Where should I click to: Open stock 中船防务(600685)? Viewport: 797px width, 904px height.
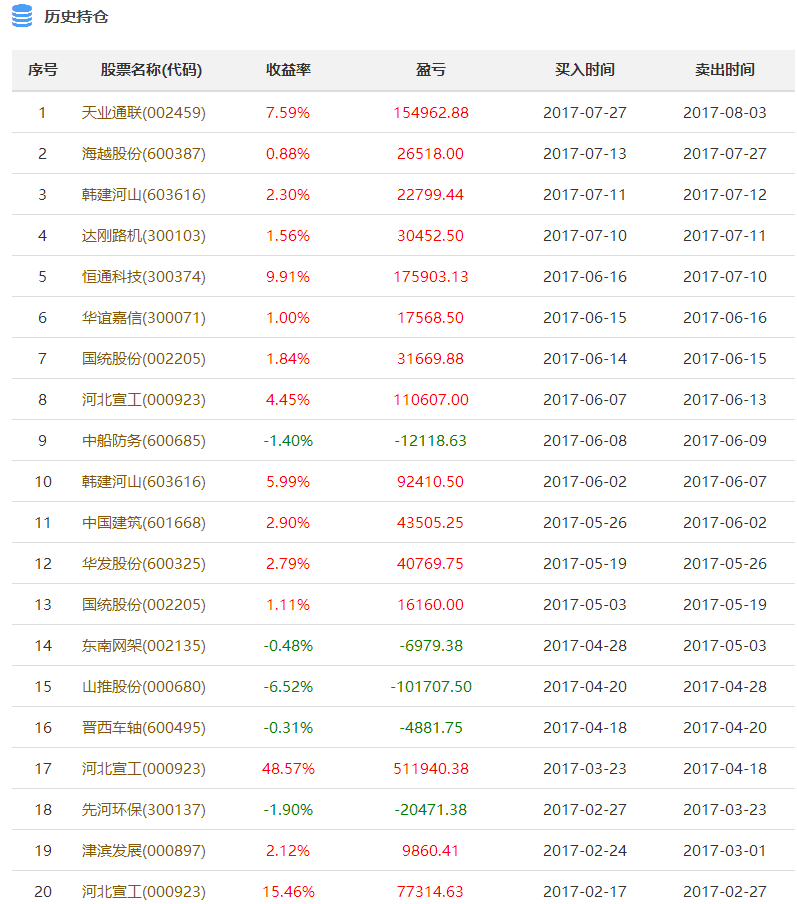click(143, 440)
